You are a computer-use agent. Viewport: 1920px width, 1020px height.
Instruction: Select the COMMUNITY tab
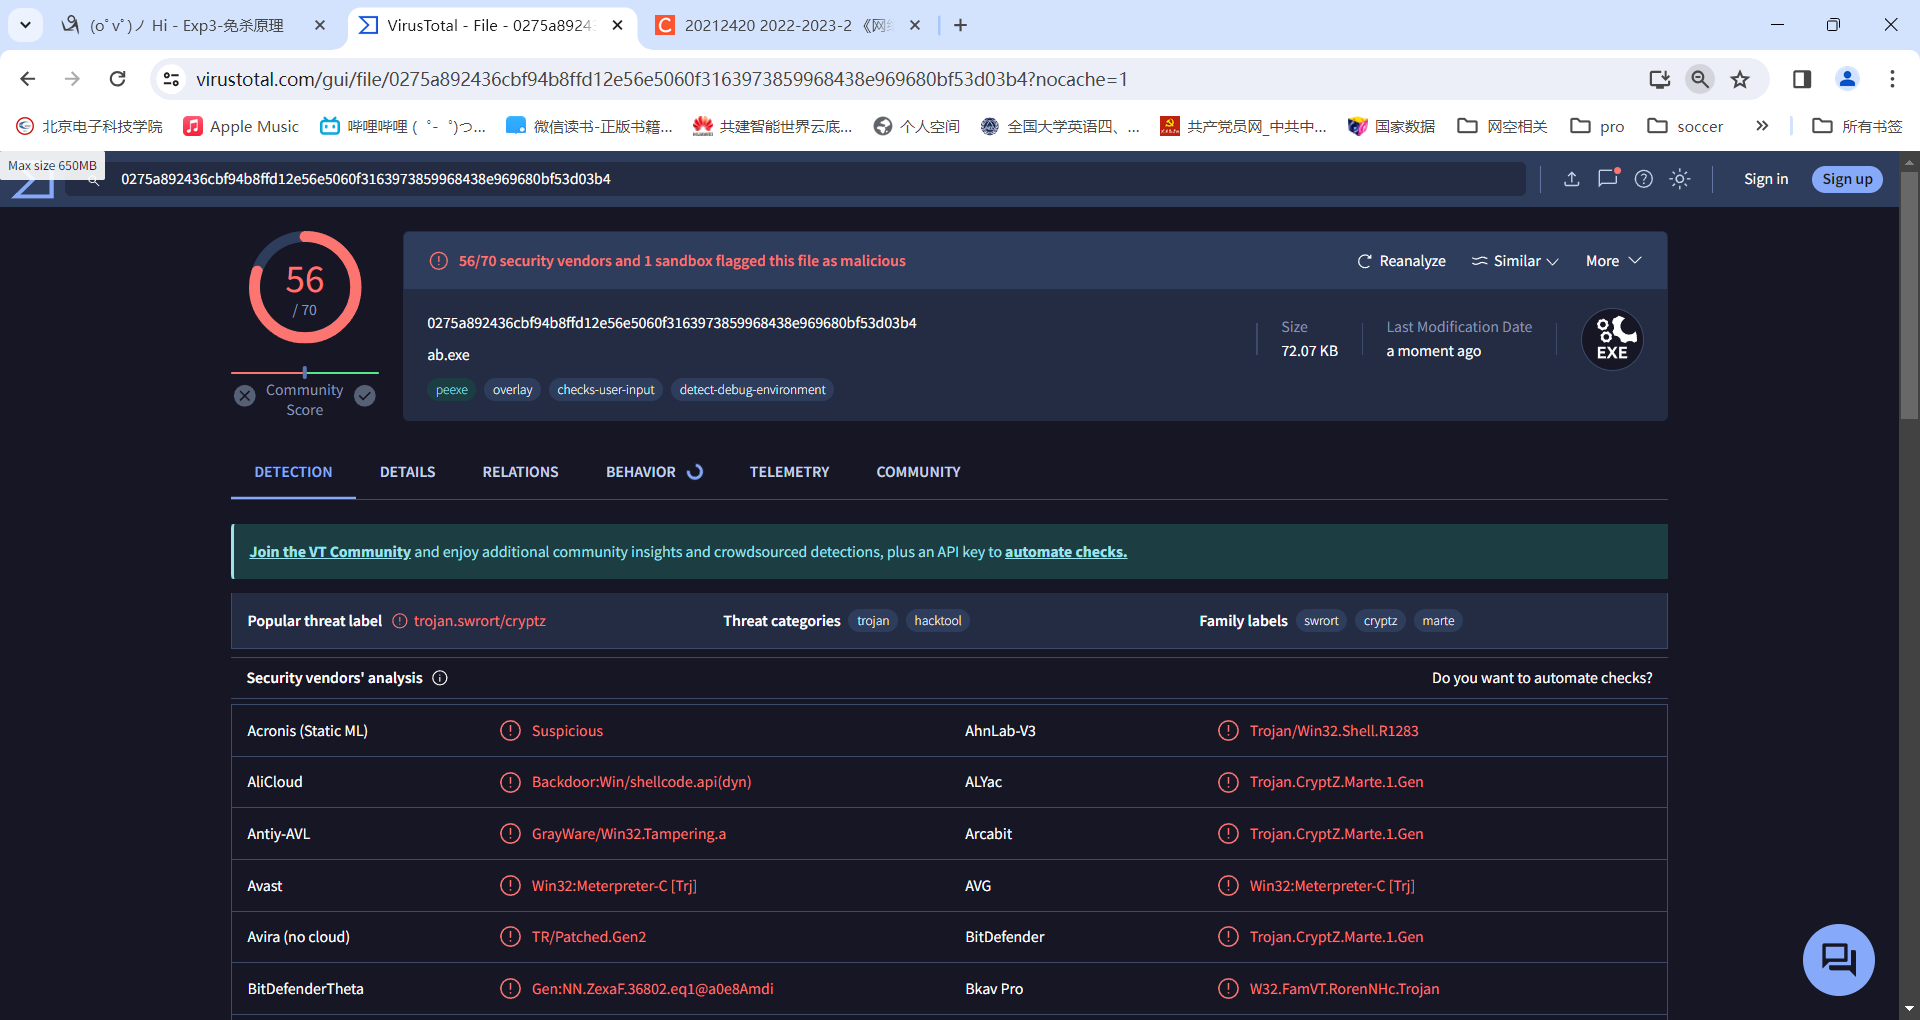tap(919, 472)
